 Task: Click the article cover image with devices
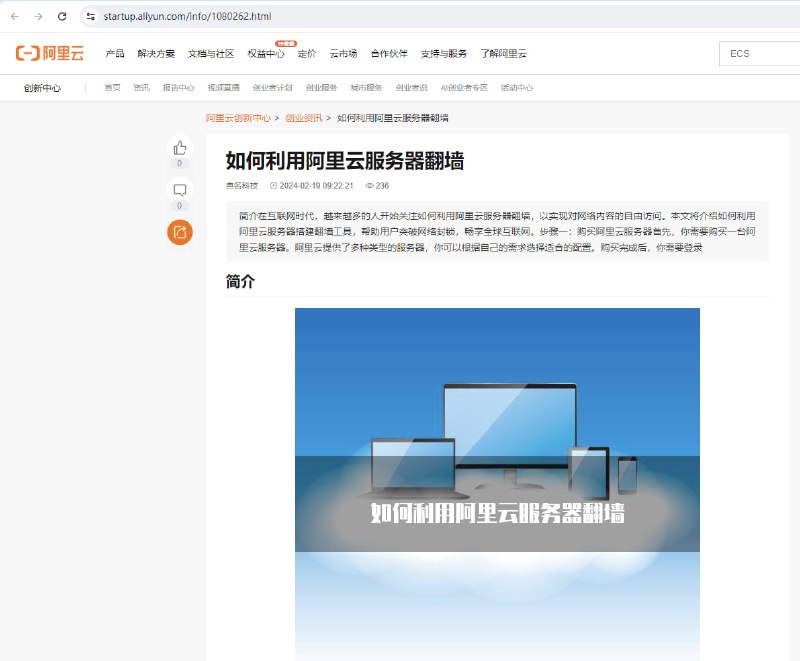497,484
